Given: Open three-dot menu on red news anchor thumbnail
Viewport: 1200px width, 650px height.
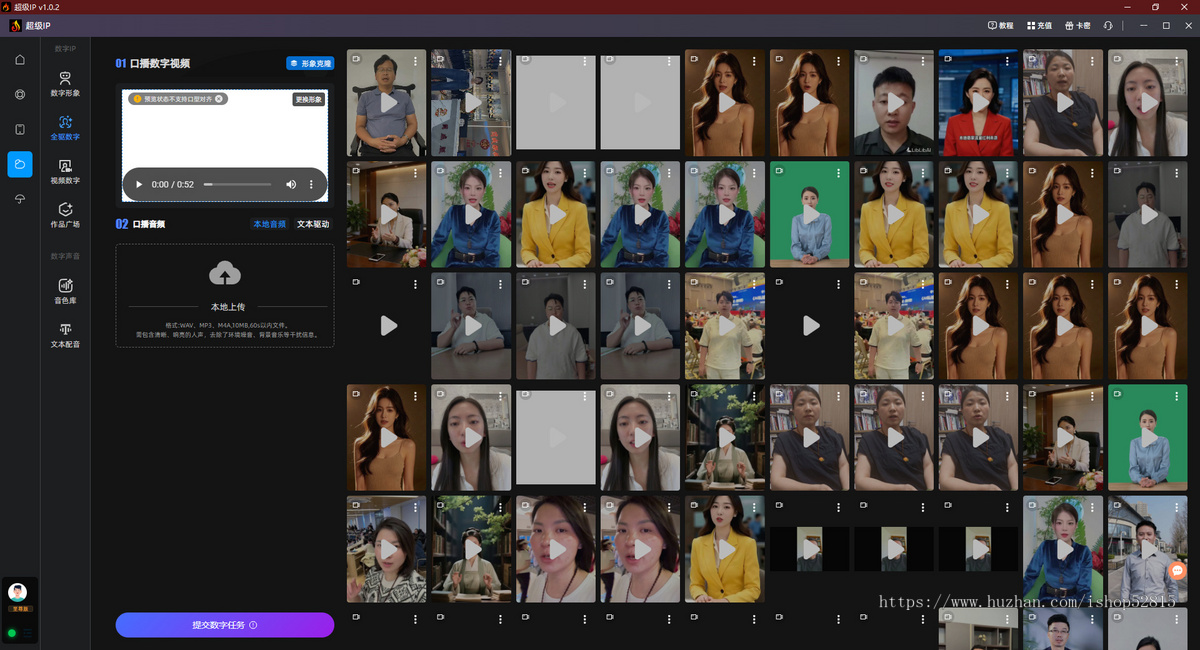Looking at the screenshot, I should (x=1009, y=61).
